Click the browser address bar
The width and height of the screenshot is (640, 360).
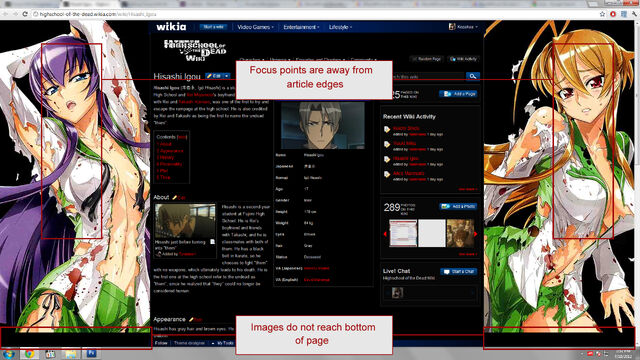click(x=314, y=14)
